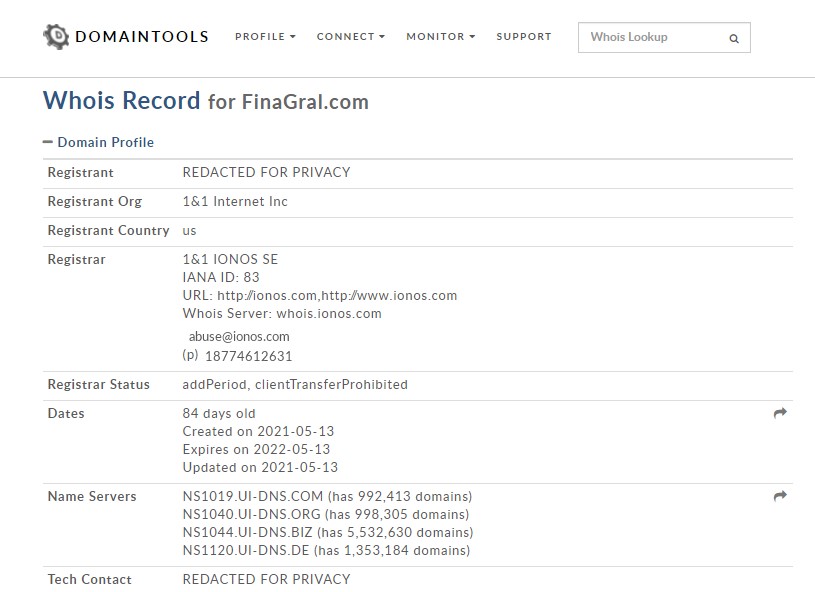The height and width of the screenshot is (592, 815).
Task: Select the SUPPORT menu item
Action: [523, 36]
